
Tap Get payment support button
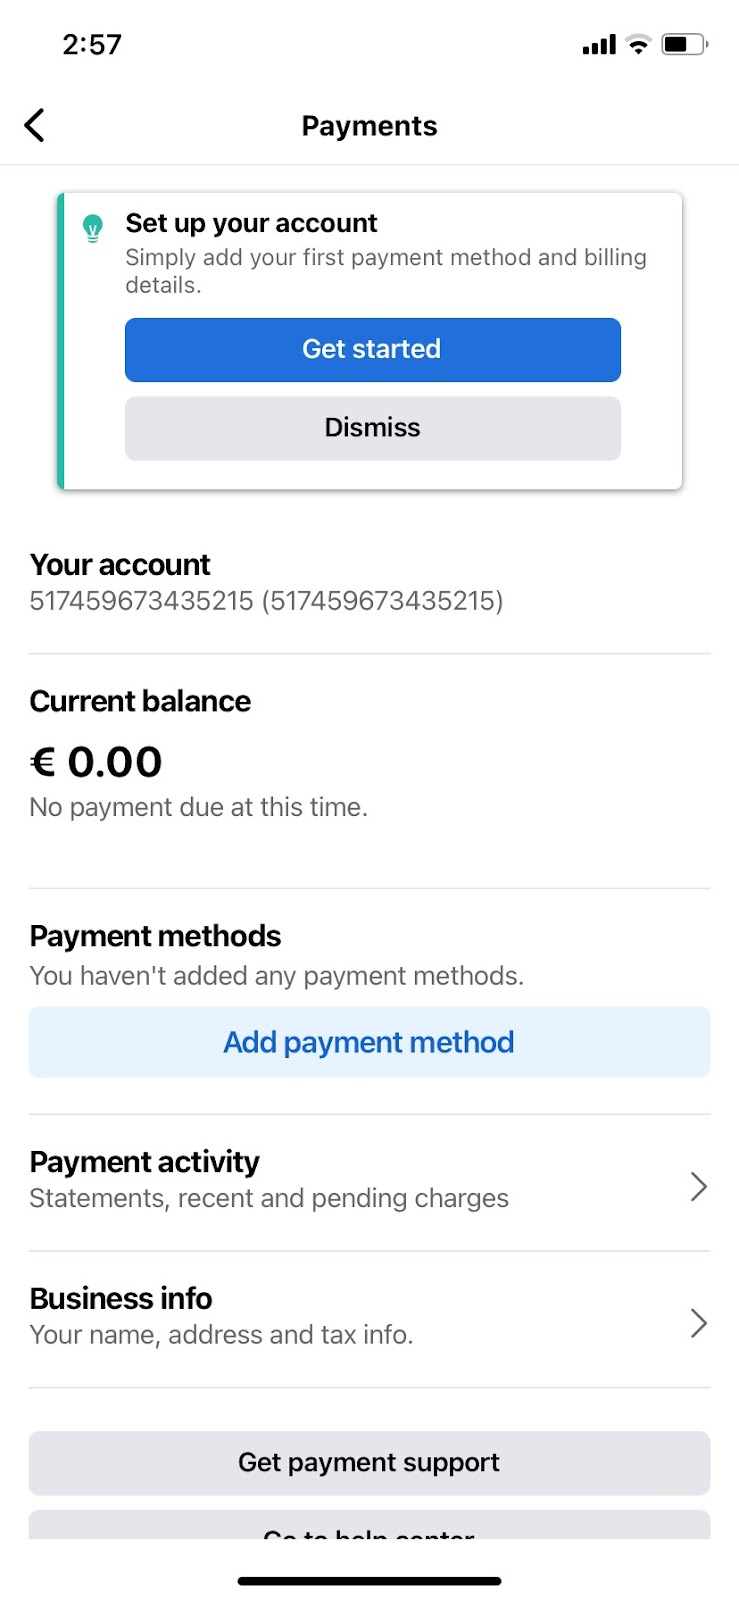coord(369,1463)
